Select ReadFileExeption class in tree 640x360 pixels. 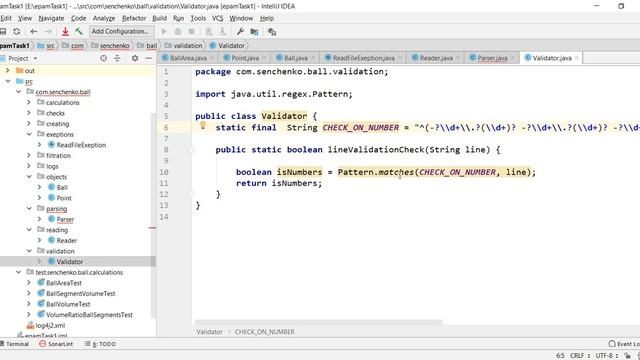tap(81, 145)
